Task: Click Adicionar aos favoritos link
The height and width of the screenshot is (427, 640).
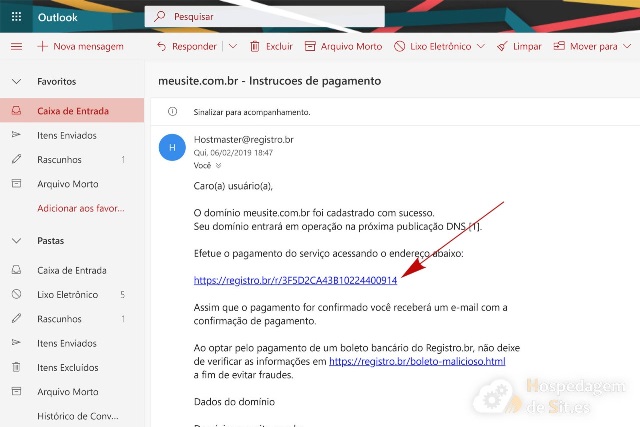Action: (x=81, y=208)
